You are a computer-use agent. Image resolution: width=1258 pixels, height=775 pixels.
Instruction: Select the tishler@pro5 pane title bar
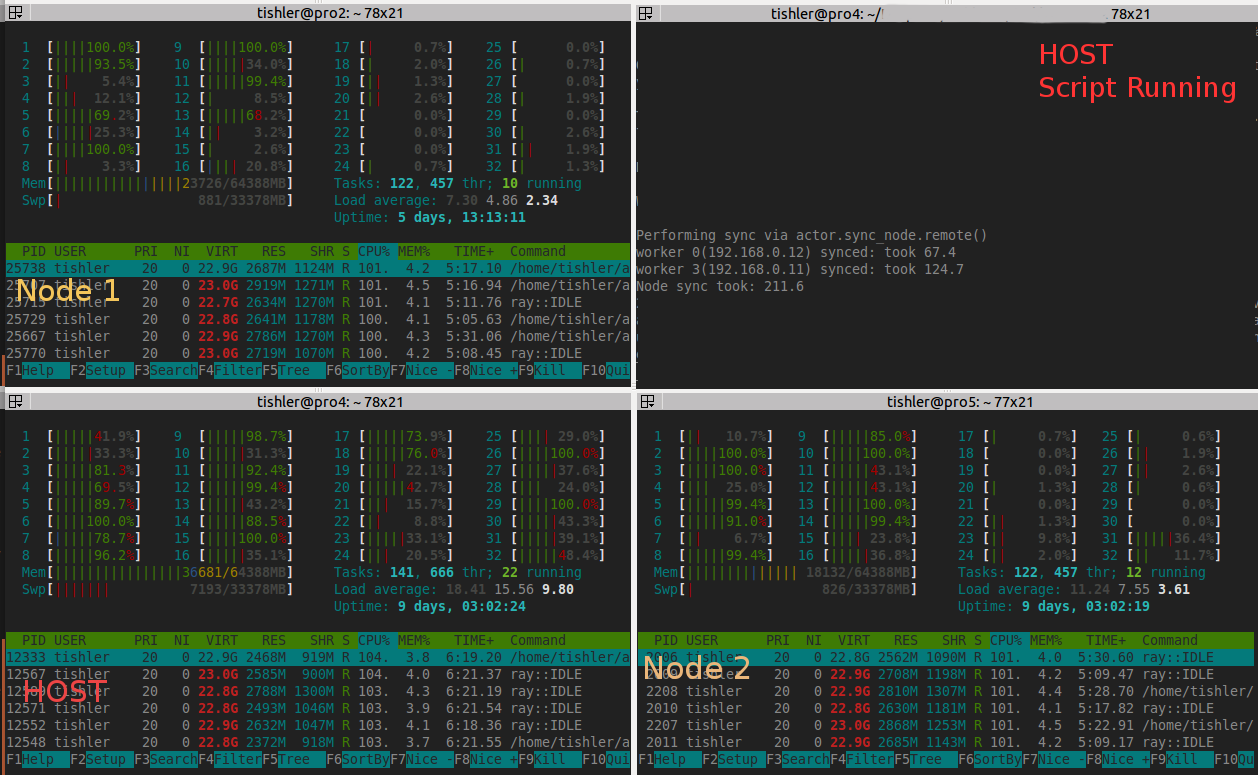(946, 401)
